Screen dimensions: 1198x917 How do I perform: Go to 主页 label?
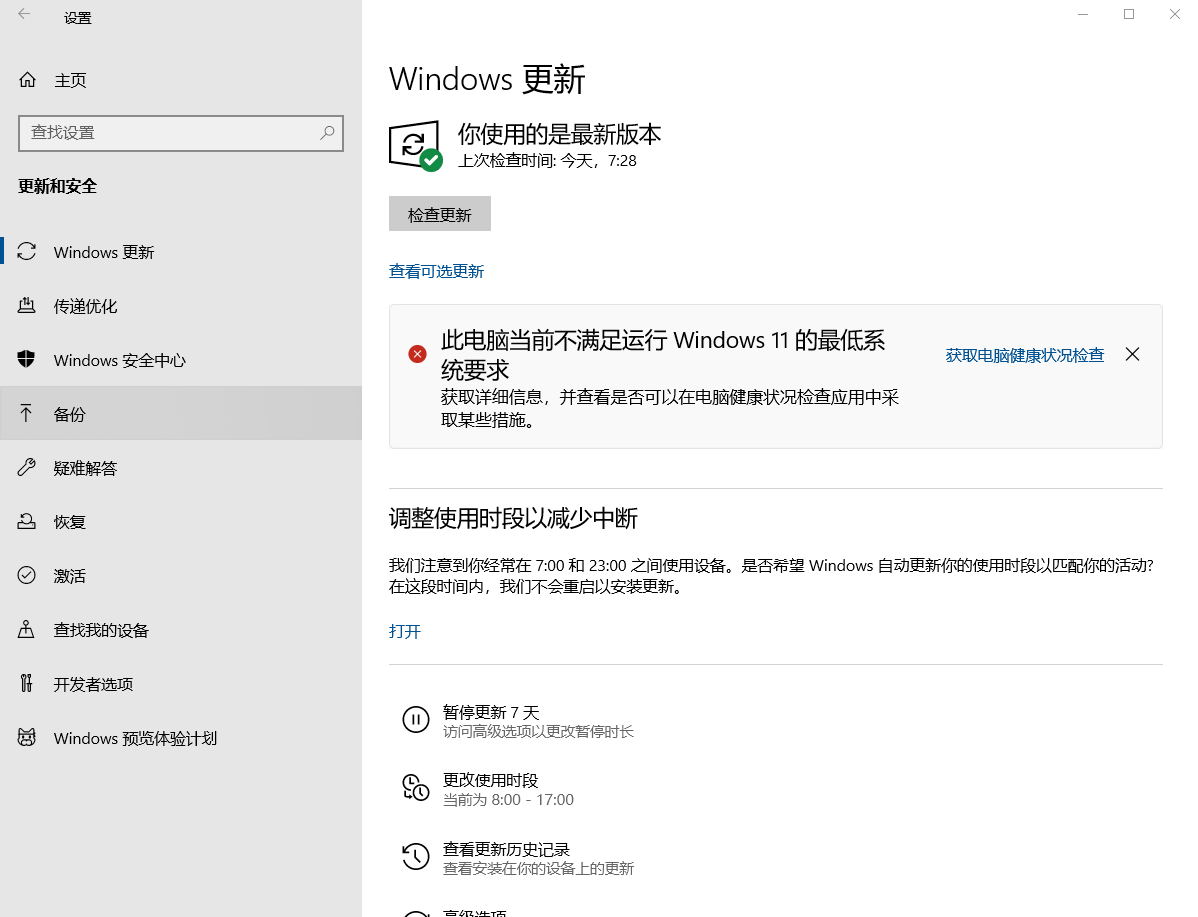(70, 80)
